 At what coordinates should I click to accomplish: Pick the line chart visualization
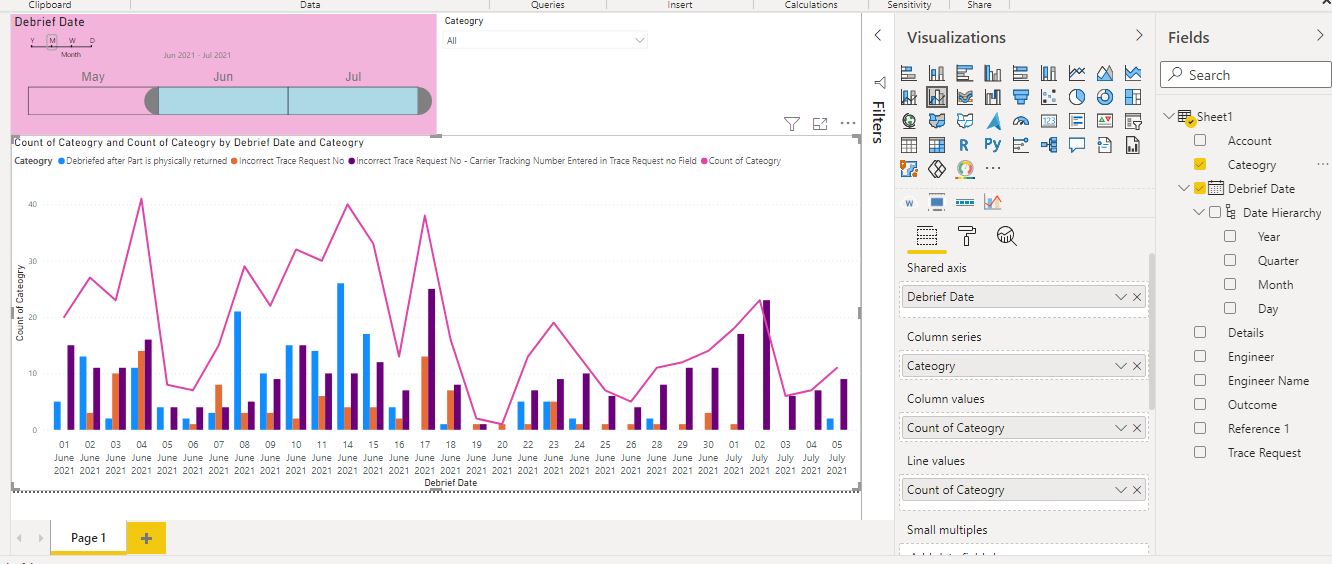click(x=1077, y=73)
